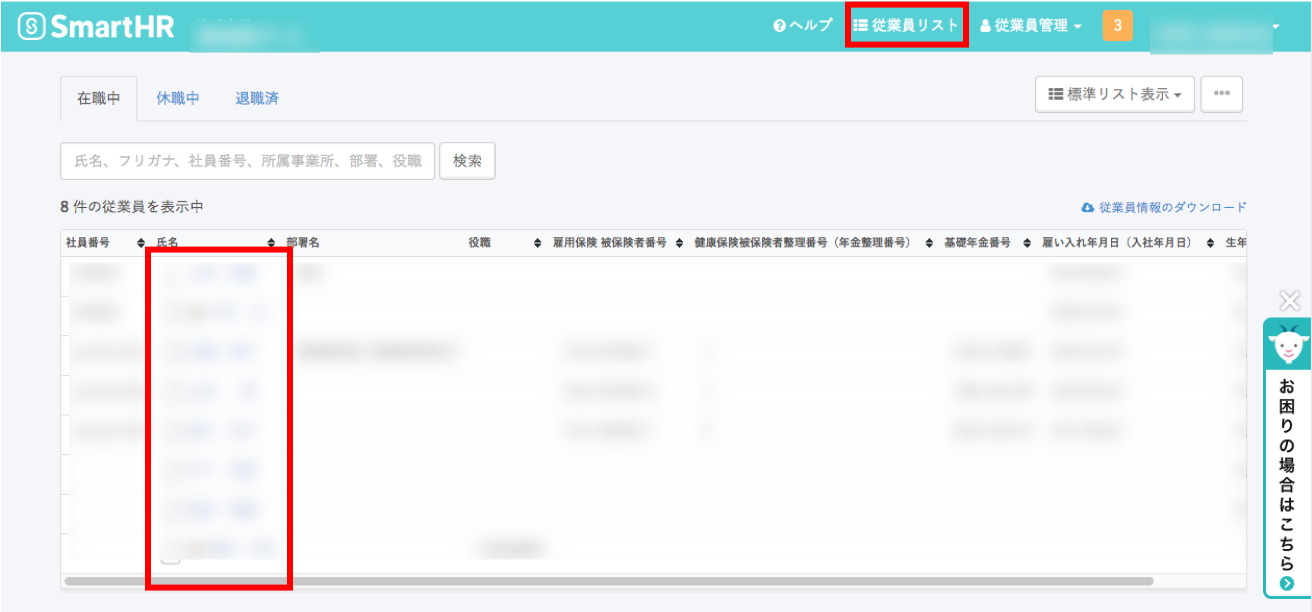Screen dimensions: 1312x612
Task: Open the 従業員リスト employee list
Action: click(906, 26)
